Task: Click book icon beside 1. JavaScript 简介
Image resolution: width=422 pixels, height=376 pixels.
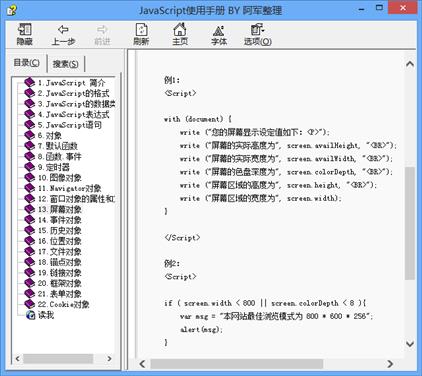Action: click(30, 82)
